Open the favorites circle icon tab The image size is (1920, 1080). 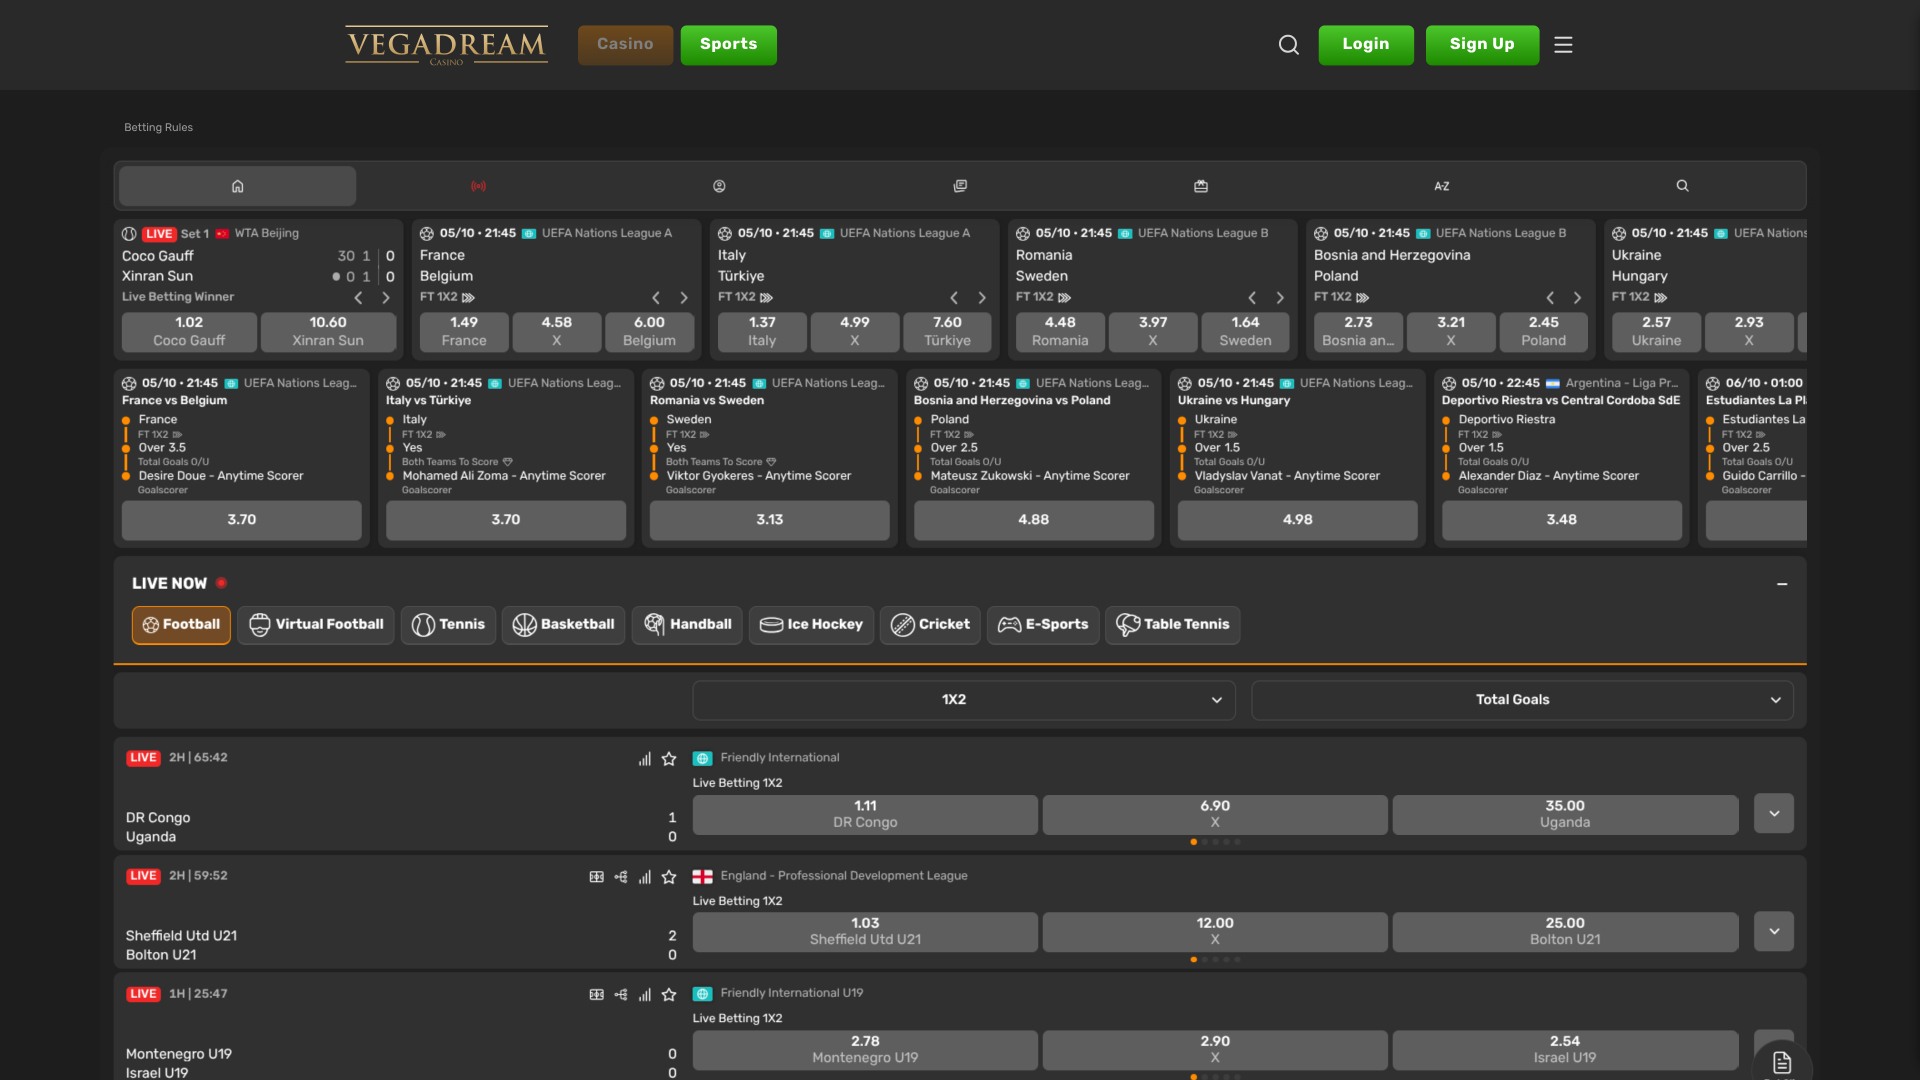(x=719, y=186)
